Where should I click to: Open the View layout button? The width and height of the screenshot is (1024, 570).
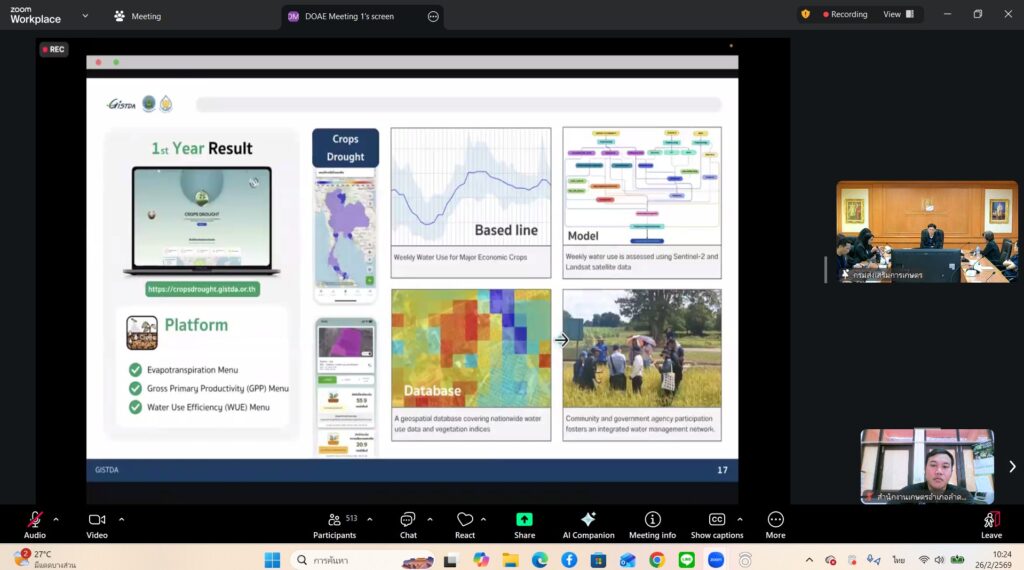(896, 15)
